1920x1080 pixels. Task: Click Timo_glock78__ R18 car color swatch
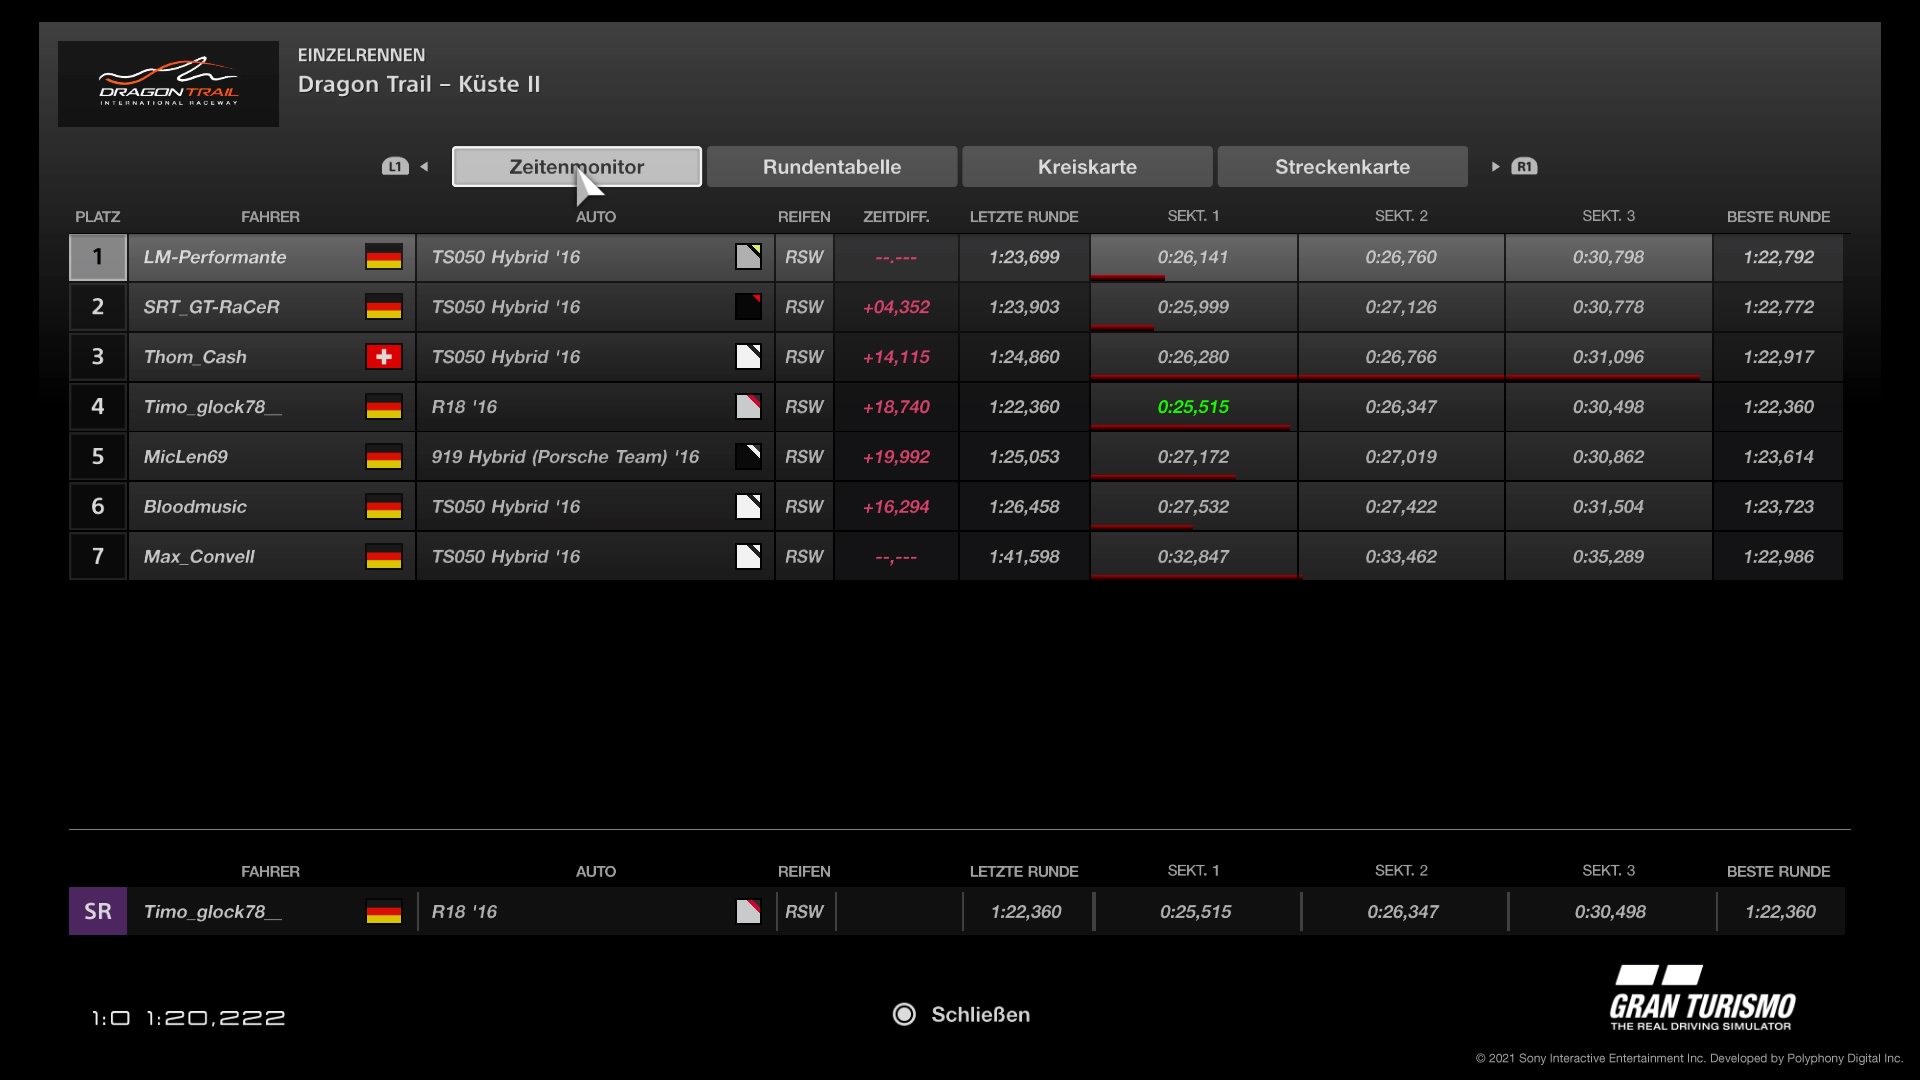748,407
